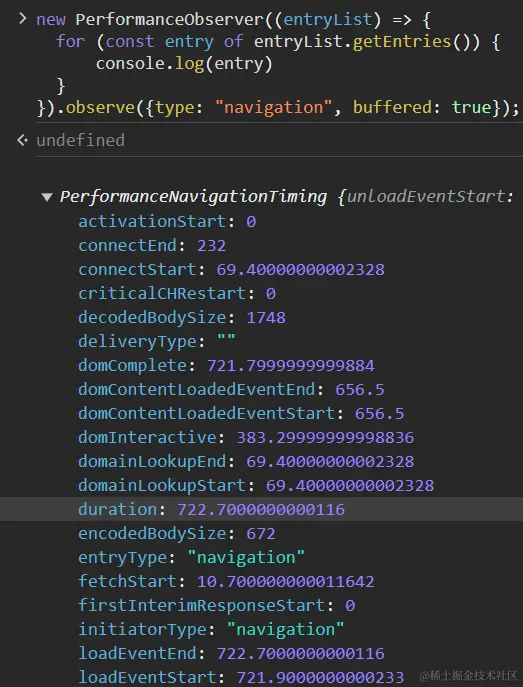The height and width of the screenshot is (687, 523).
Task: Collapse the PerformanceNavigationTiming object triangle
Action: click(47, 197)
